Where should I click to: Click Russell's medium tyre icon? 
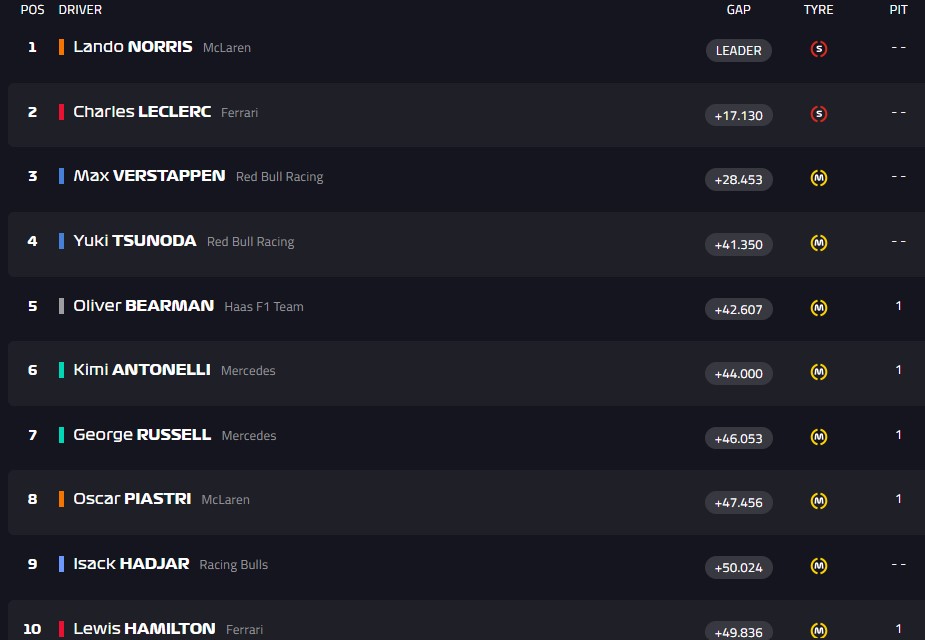coord(818,437)
